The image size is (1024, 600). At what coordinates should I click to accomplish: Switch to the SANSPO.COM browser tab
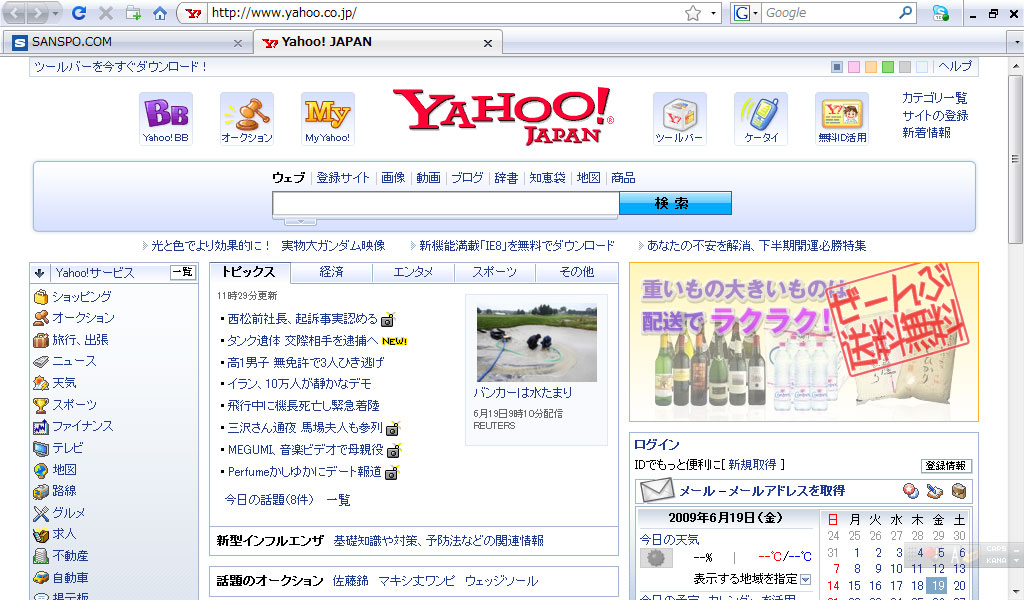pos(126,42)
